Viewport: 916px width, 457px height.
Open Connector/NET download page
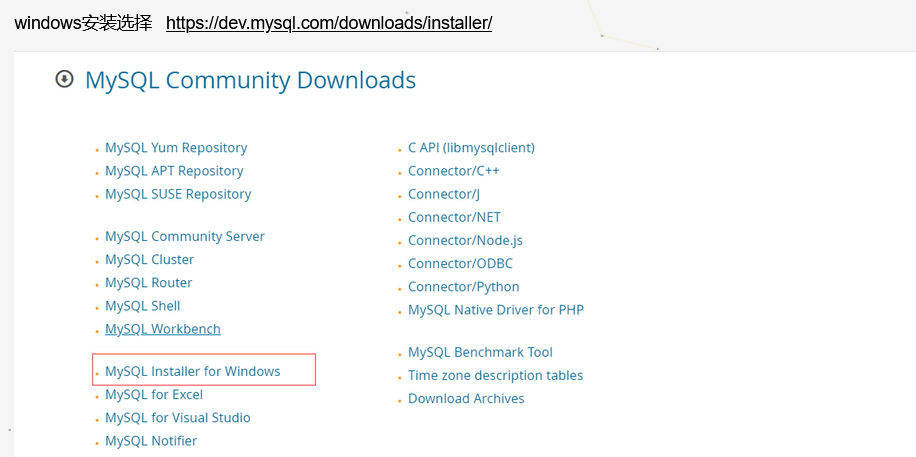click(x=454, y=217)
